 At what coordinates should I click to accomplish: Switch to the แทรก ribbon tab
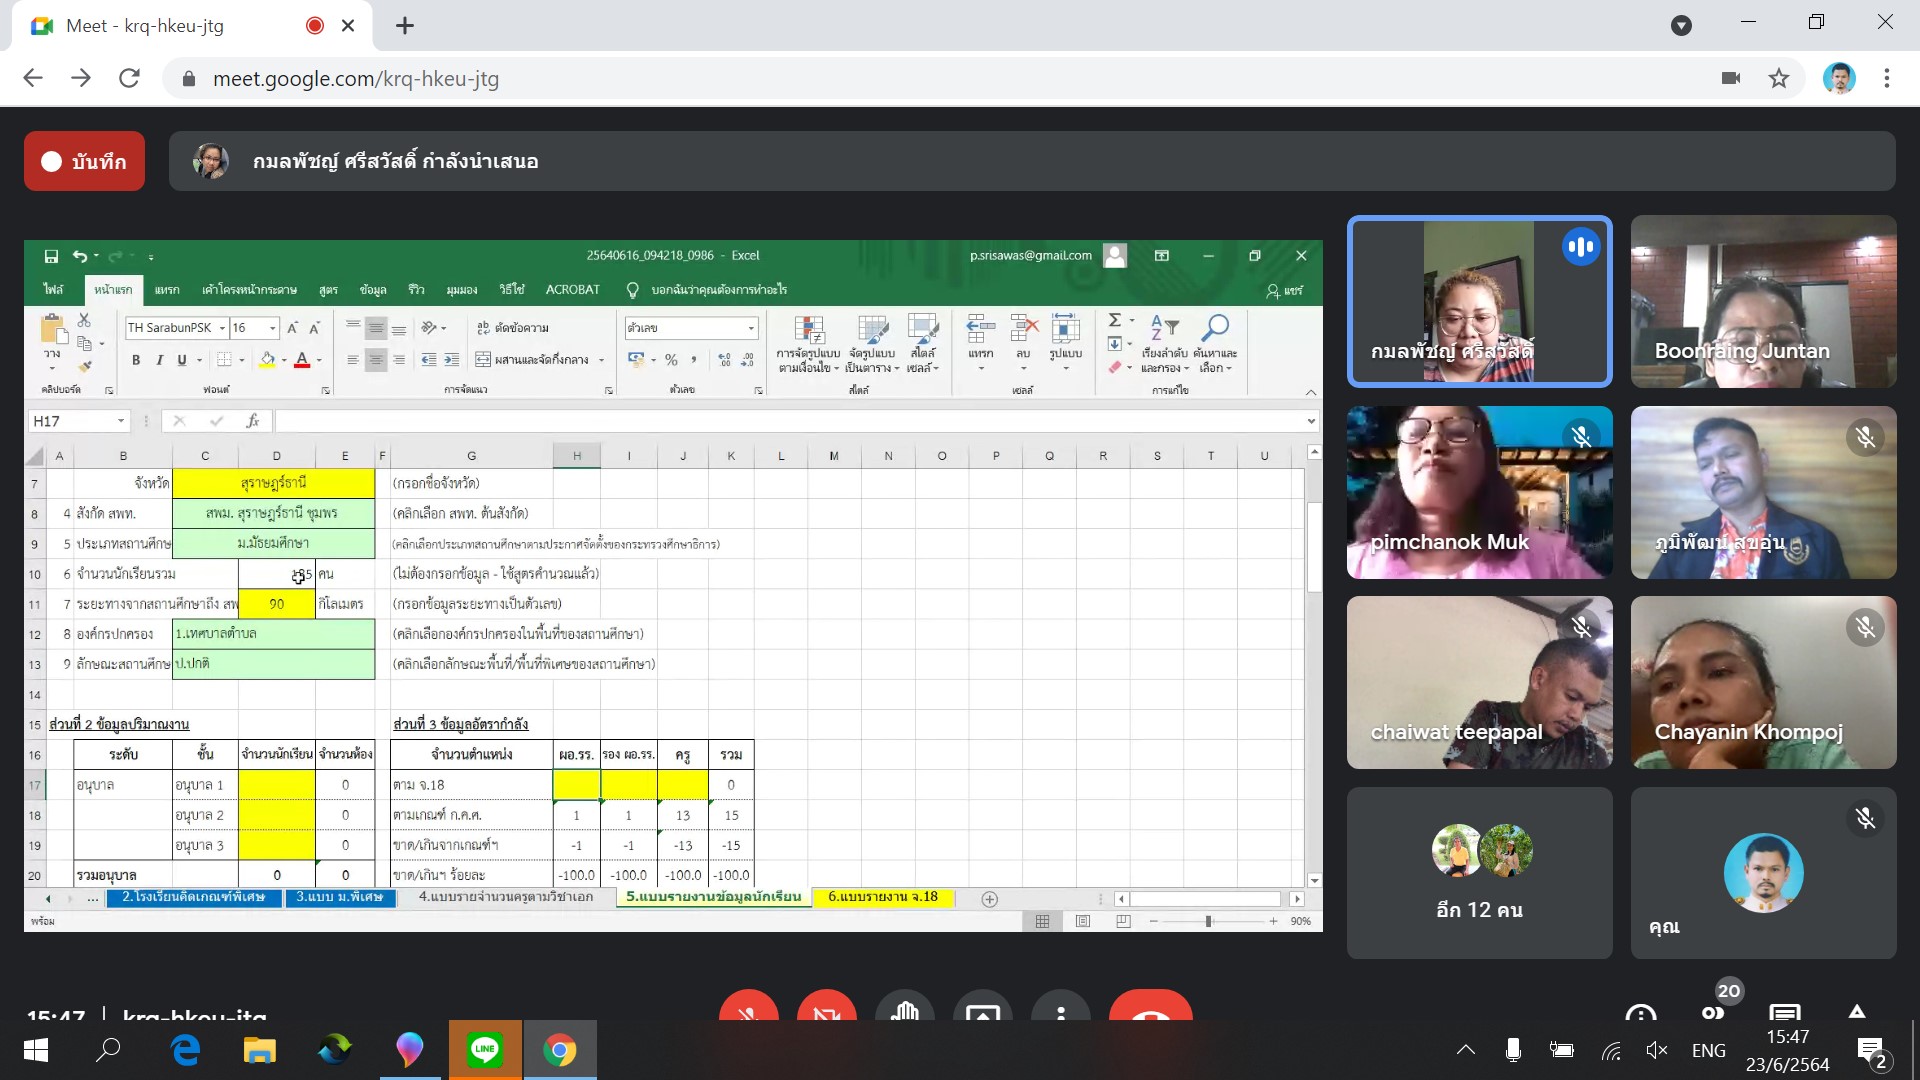click(x=167, y=290)
